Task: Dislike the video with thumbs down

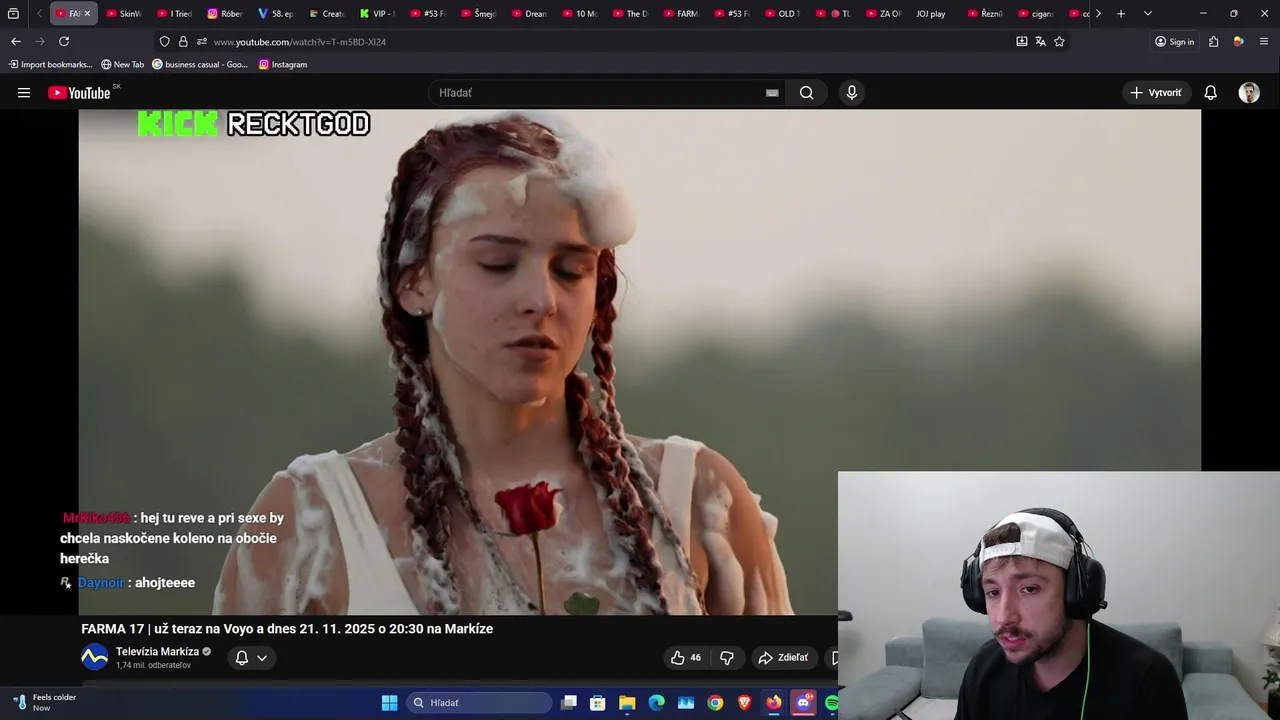Action: pos(727,658)
